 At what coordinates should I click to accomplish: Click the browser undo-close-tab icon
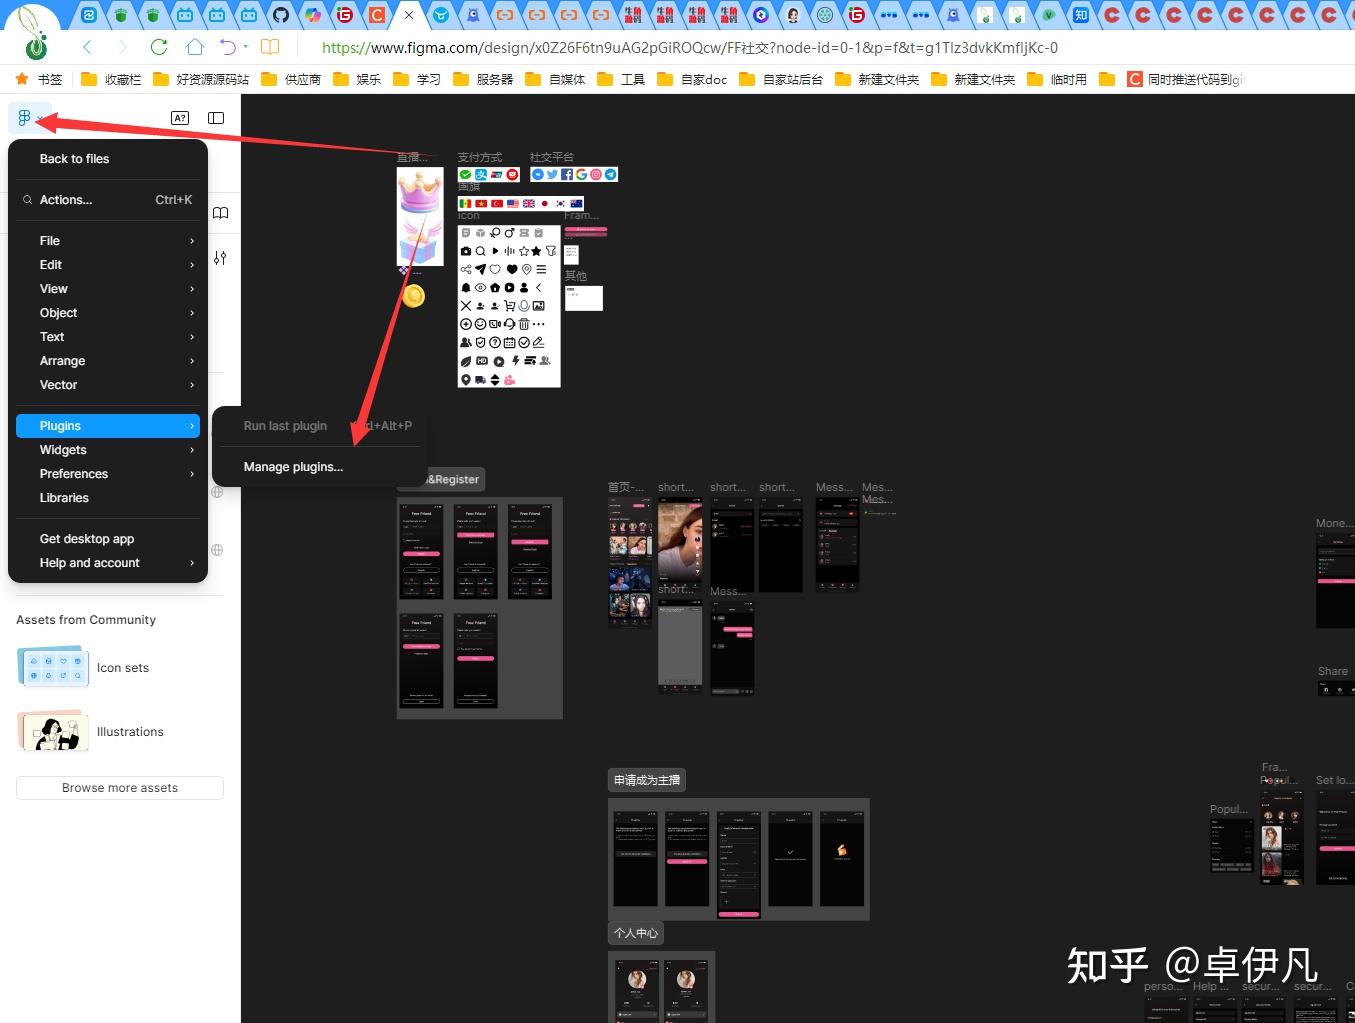[x=230, y=47]
